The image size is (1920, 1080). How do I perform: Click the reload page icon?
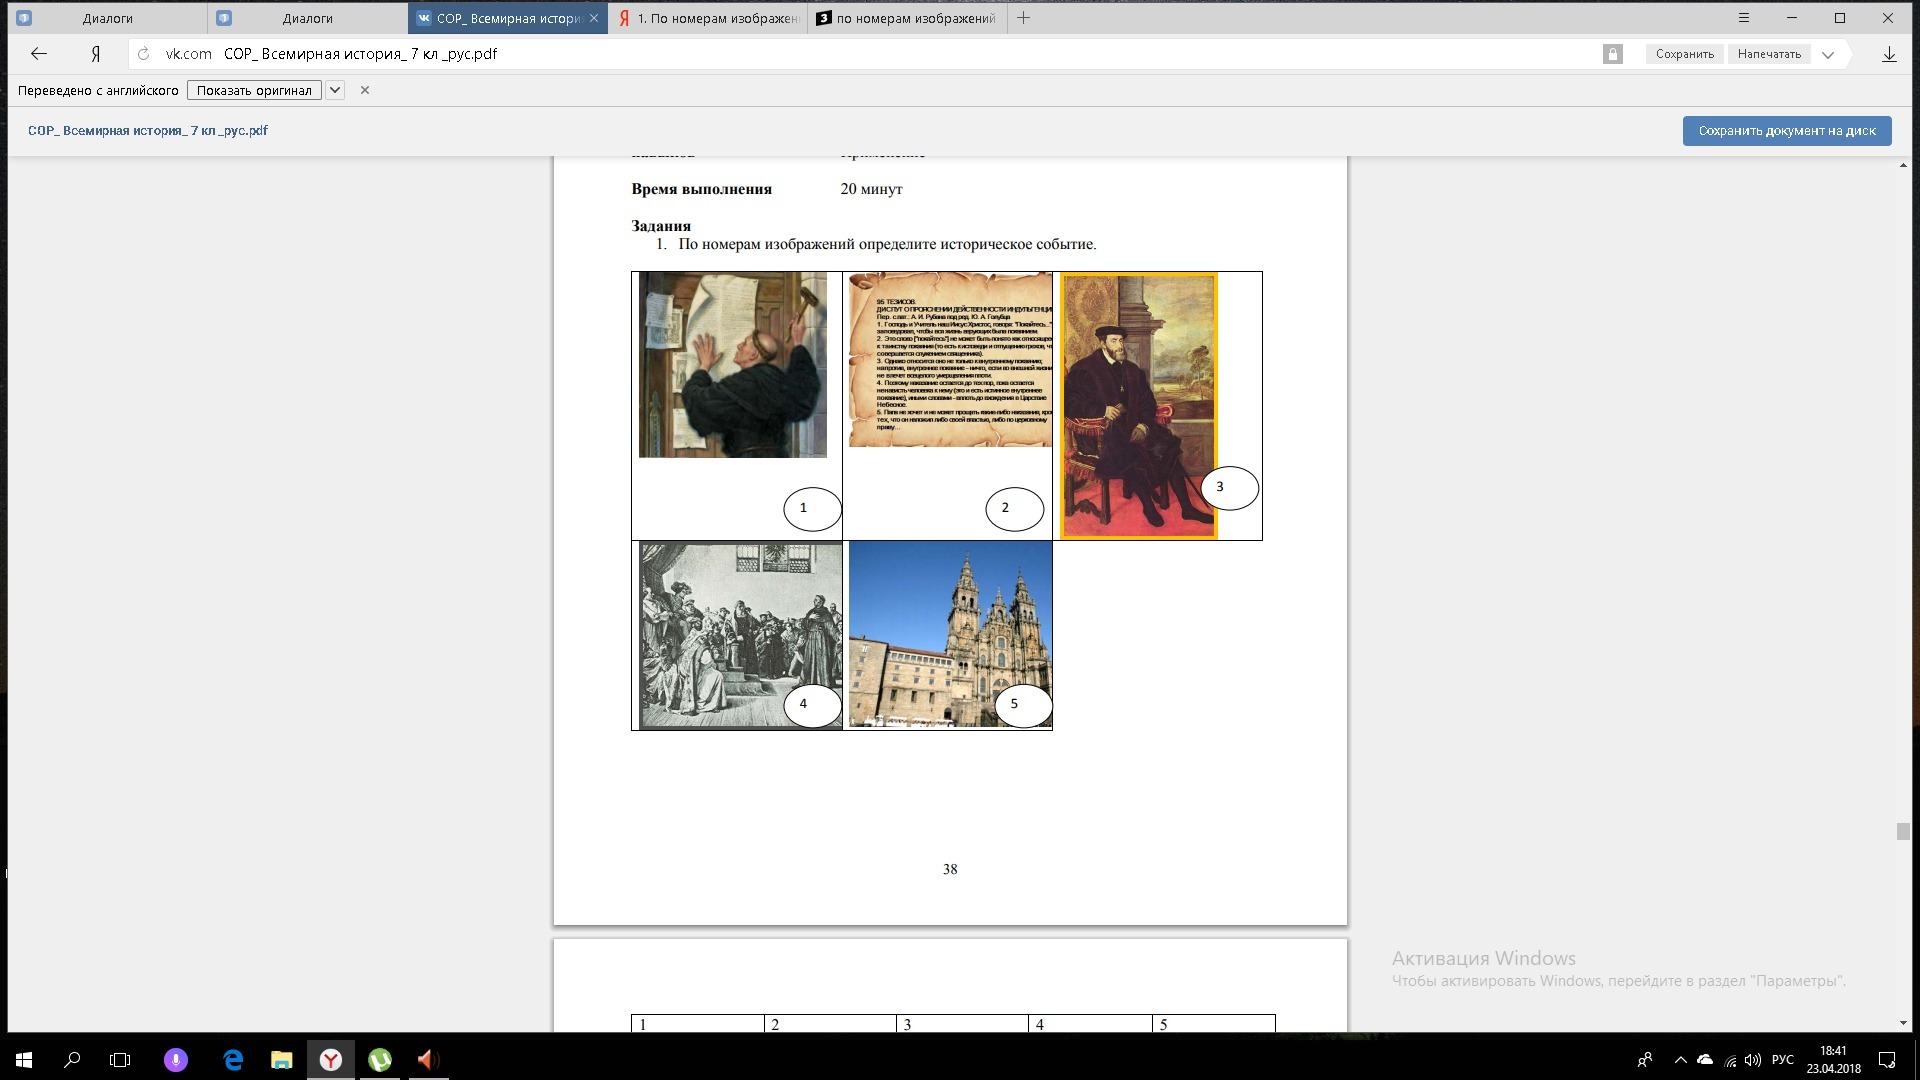point(143,54)
